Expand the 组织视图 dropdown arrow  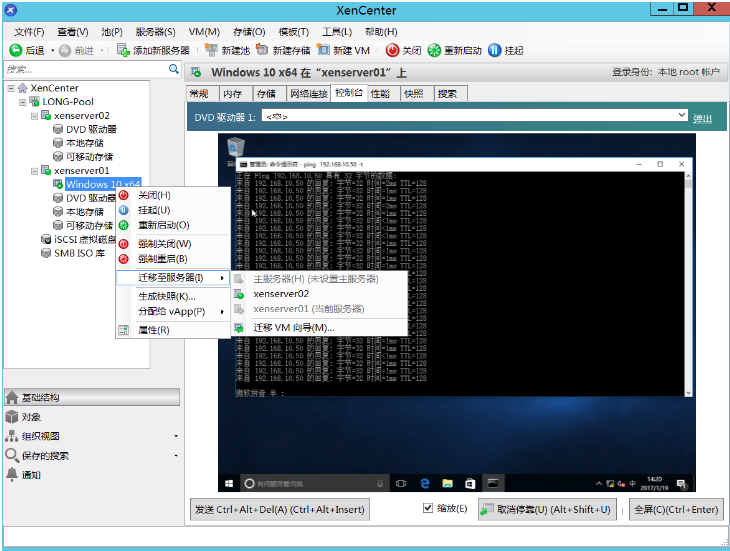[176, 436]
